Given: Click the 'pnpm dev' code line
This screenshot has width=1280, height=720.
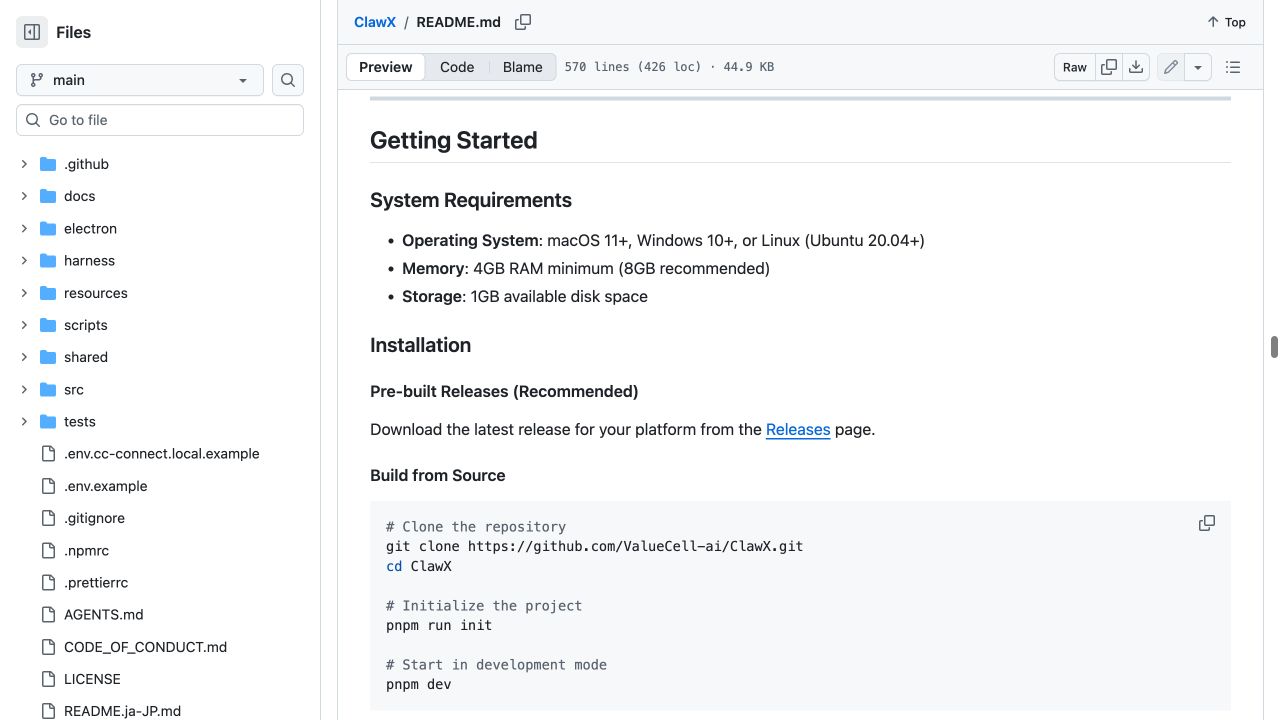Looking at the screenshot, I should (419, 685).
